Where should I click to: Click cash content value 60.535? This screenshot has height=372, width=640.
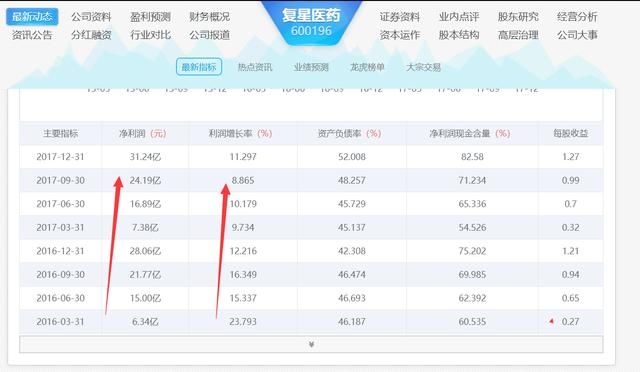point(472,322)
